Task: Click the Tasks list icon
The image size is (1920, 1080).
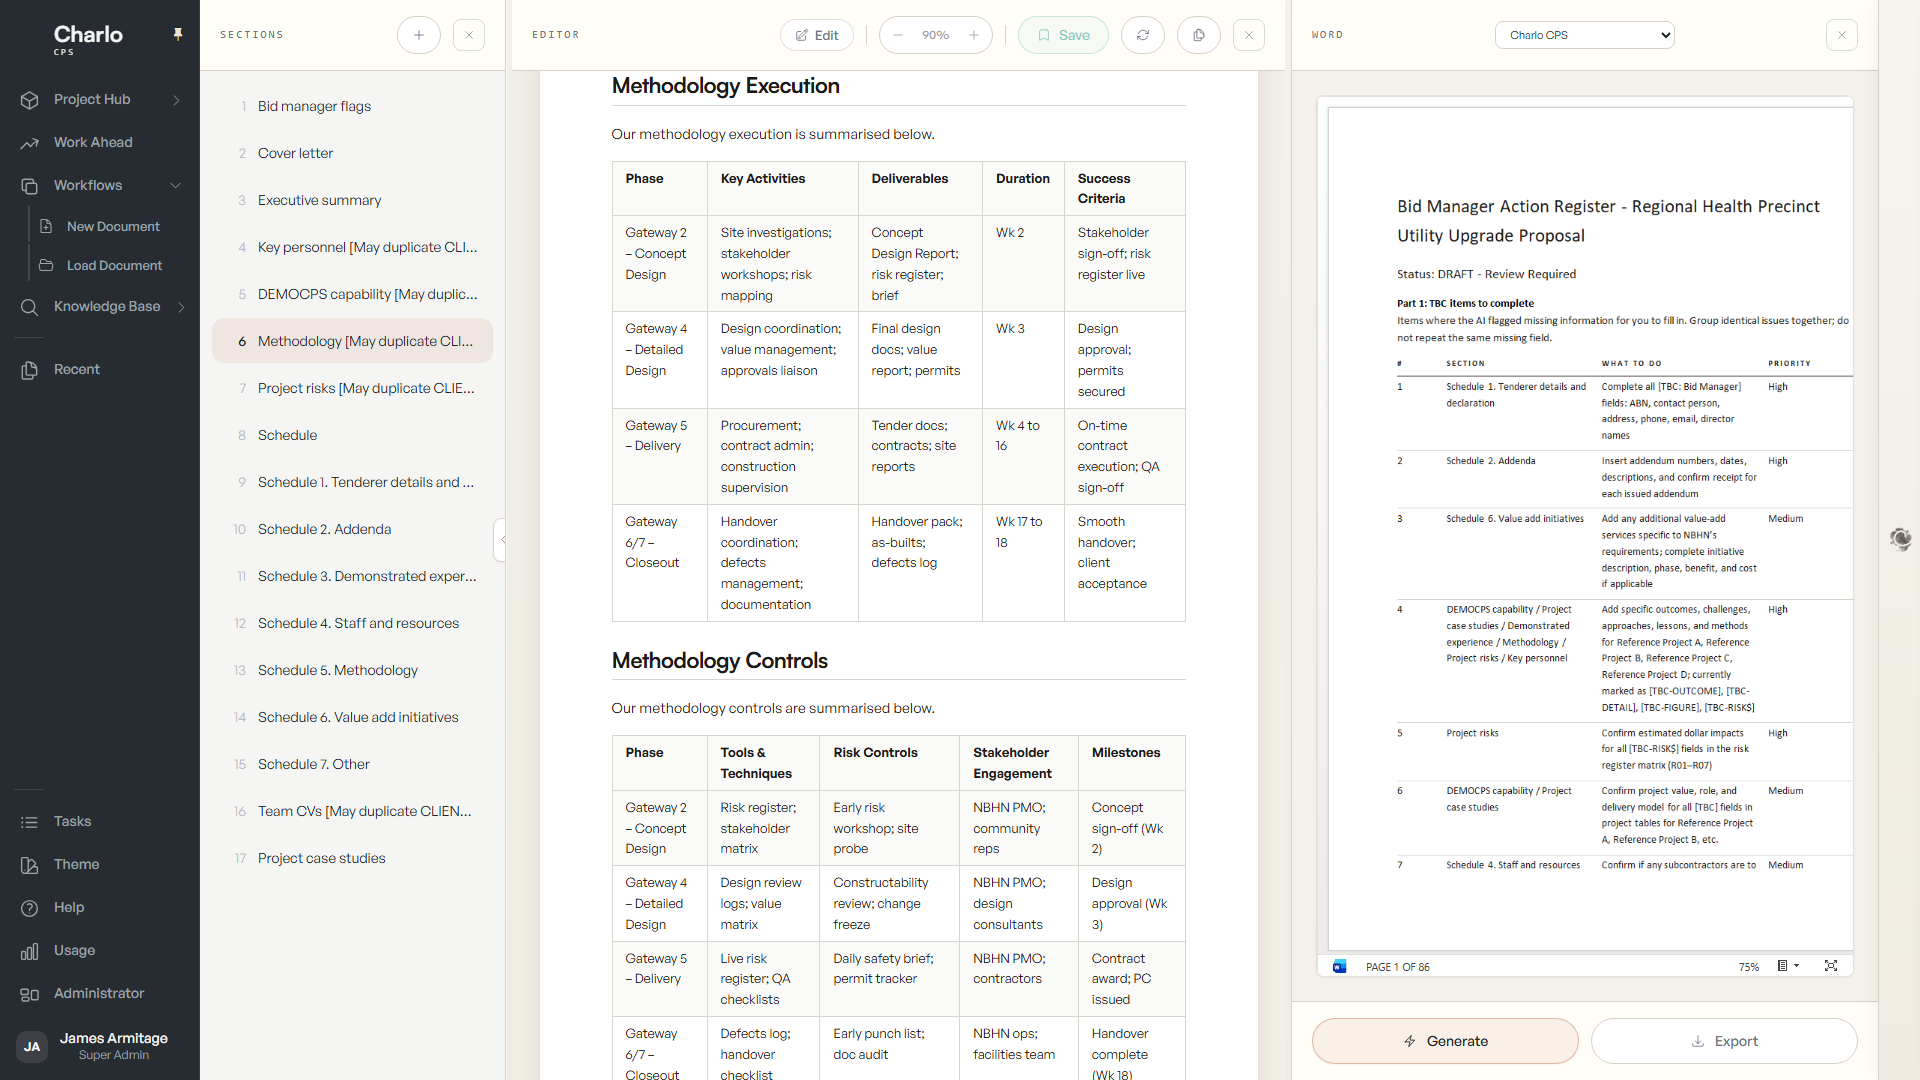Action: coord(29,822)
